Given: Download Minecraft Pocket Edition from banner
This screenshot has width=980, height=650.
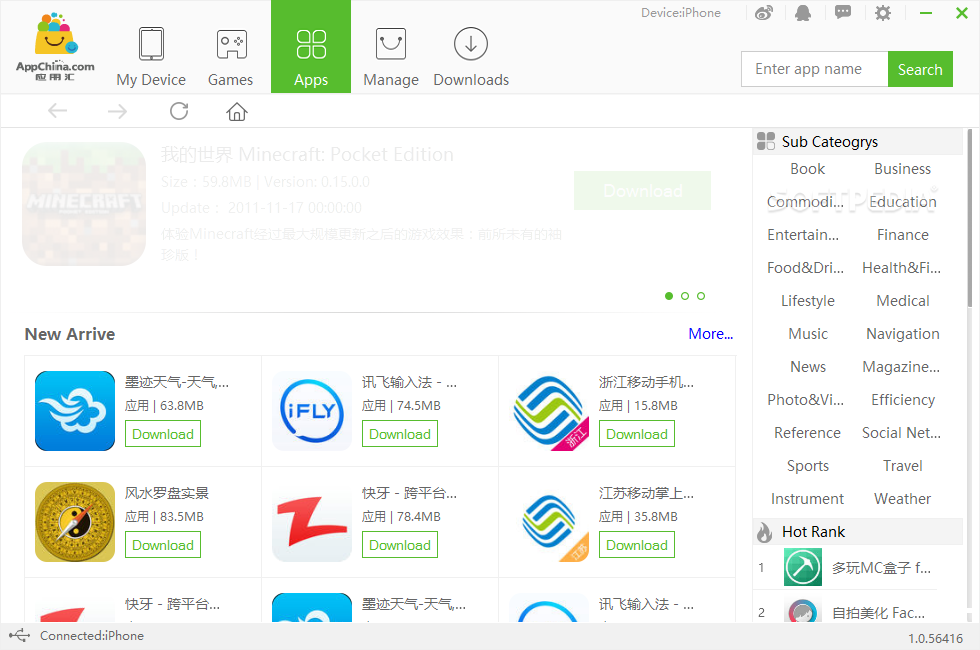Looking at the screenshot, I should [642, 191].
